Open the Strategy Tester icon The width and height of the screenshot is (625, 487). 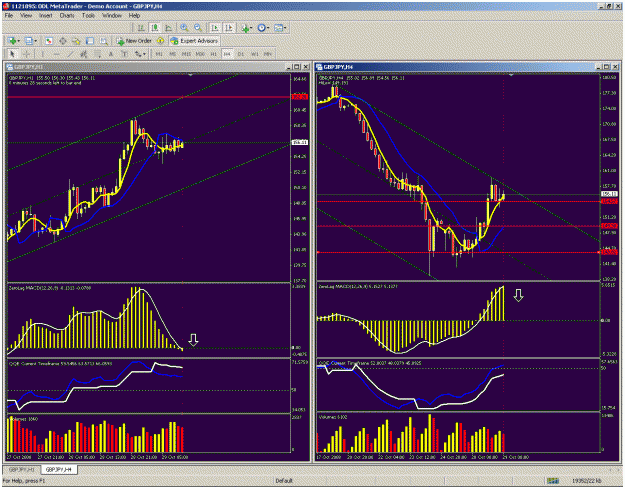[104, 41]
